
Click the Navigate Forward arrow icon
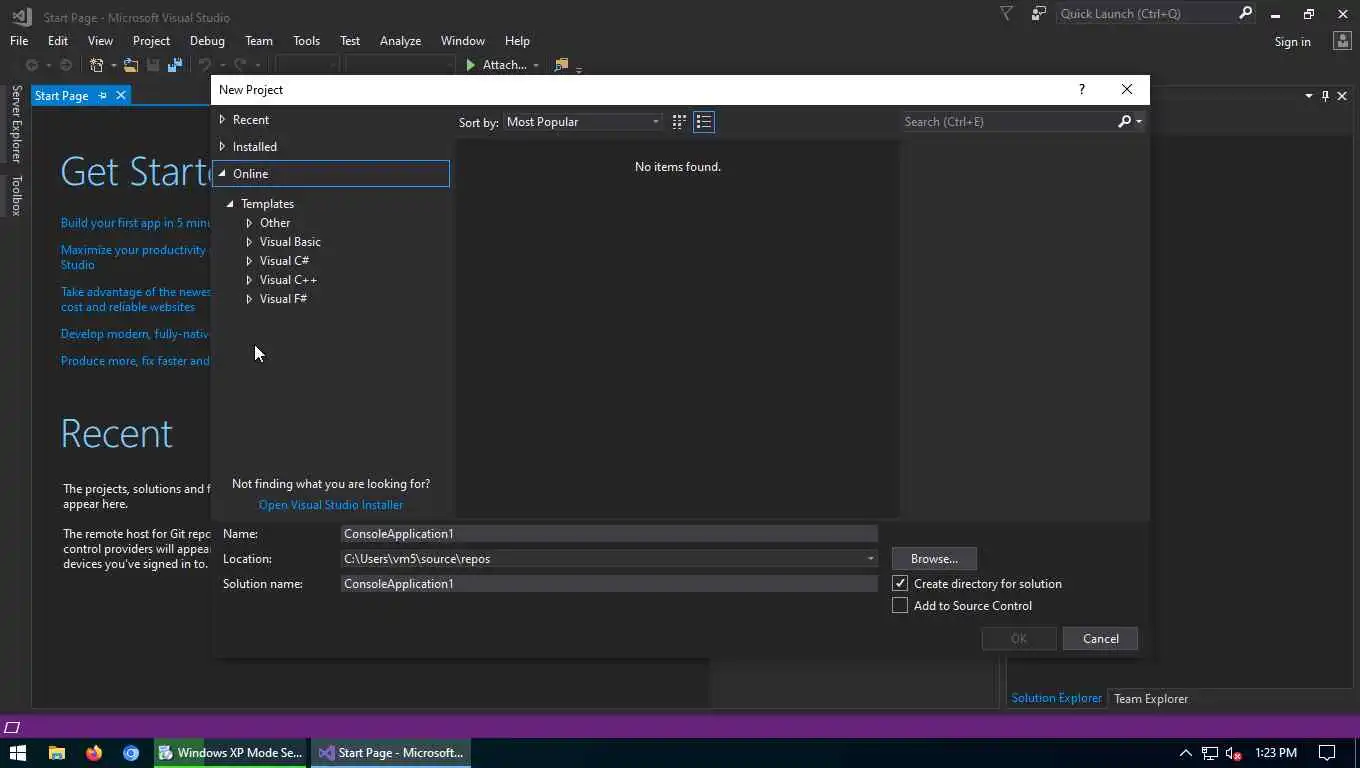coord(66,65)
